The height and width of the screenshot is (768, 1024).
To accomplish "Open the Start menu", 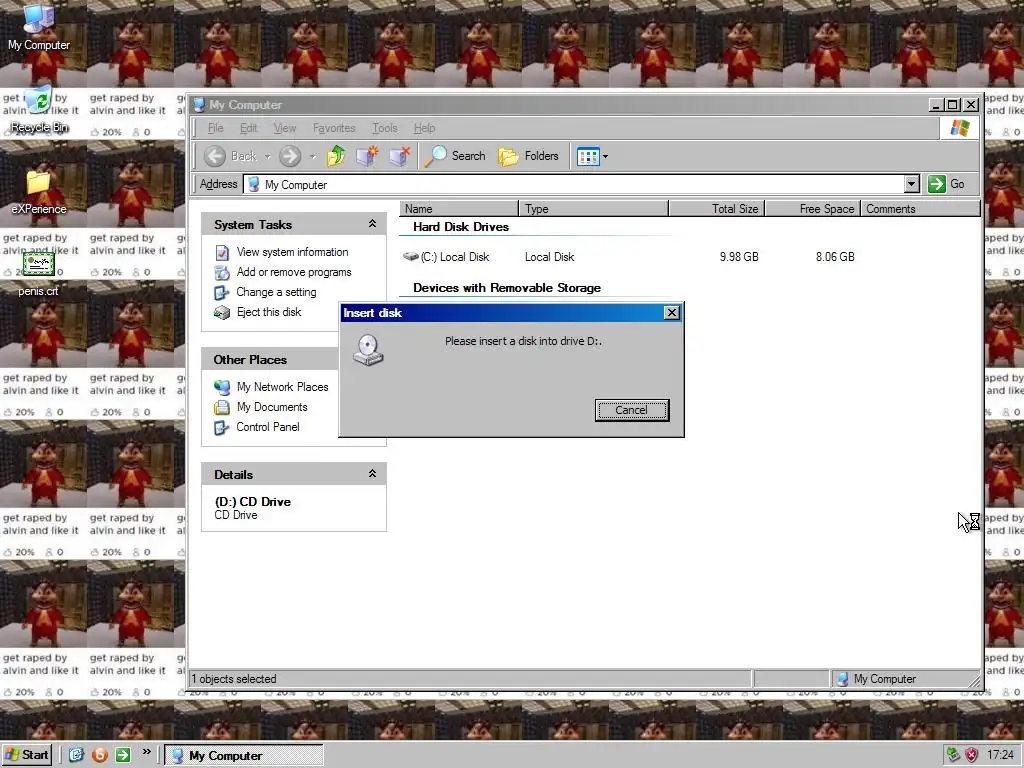I will point(27,755).
